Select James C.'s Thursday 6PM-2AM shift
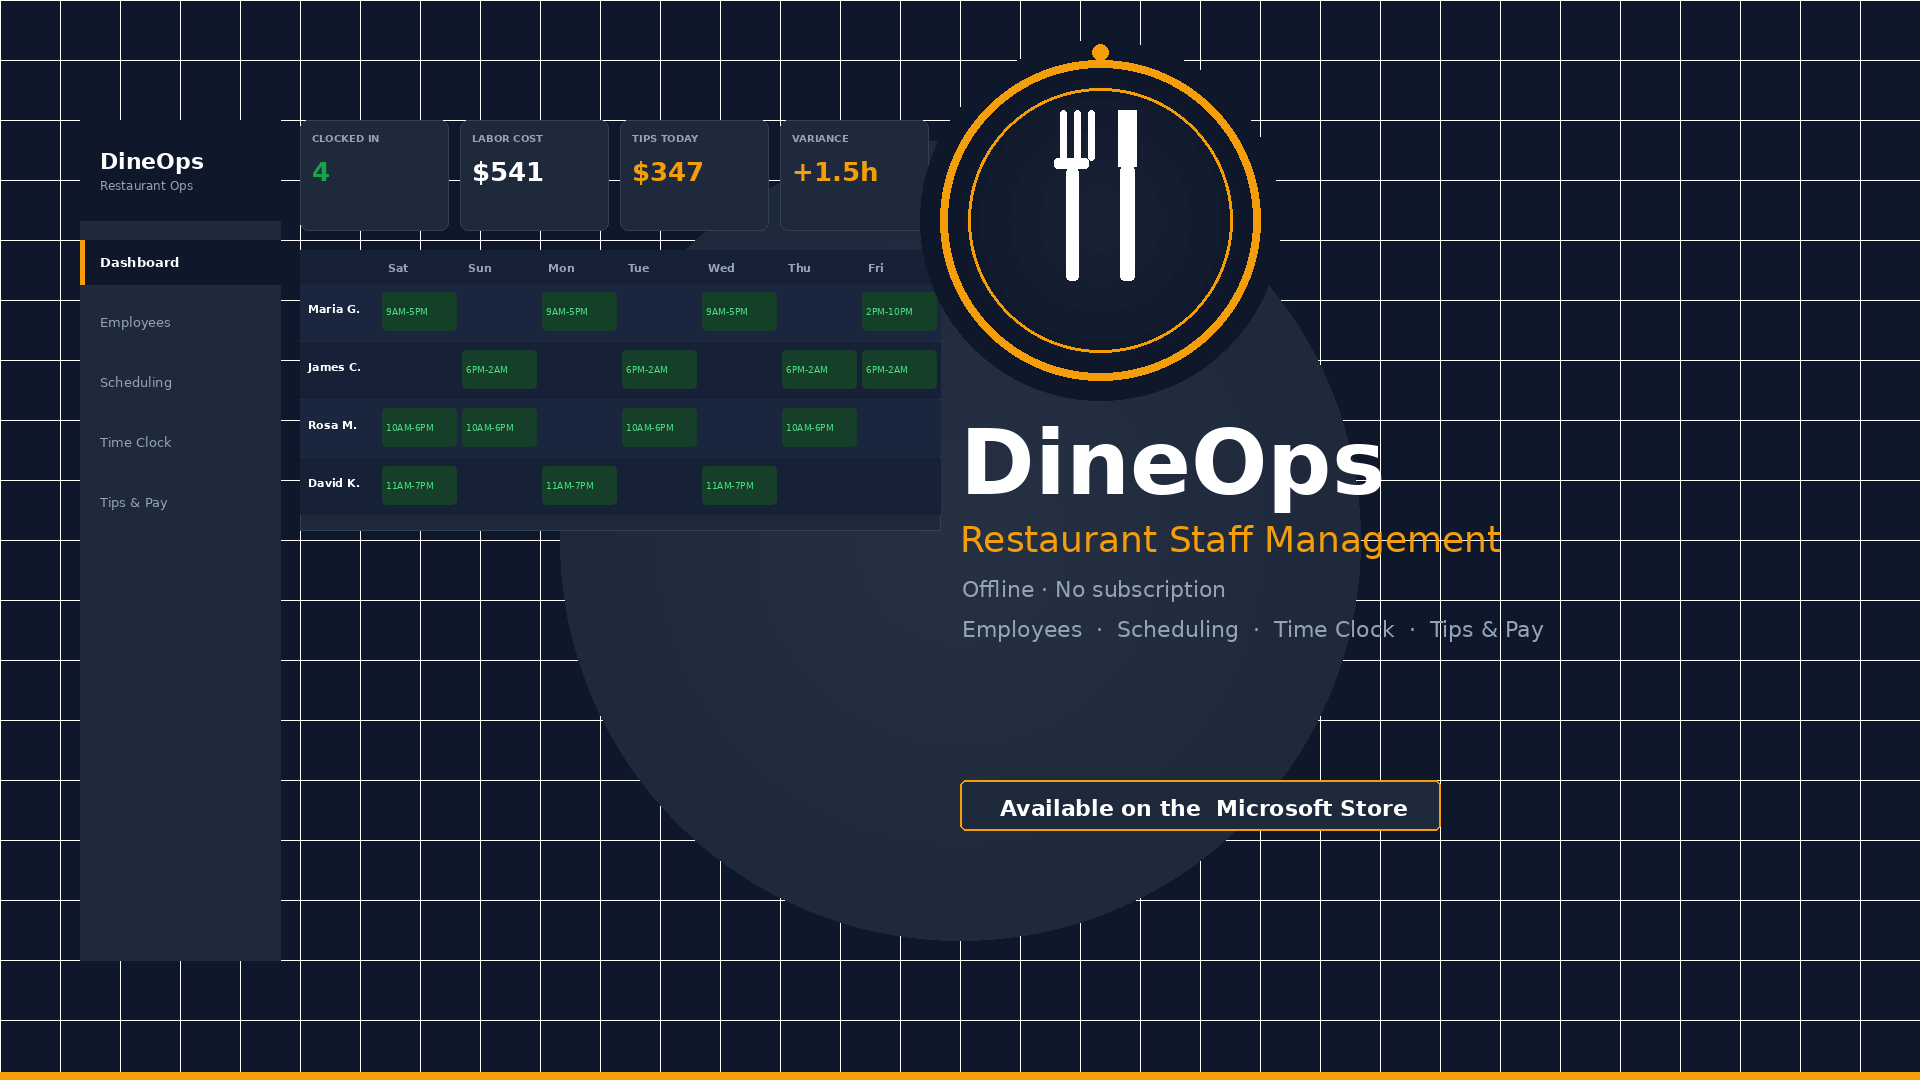The width and height of the screenshot is (1920, 1080). click(819, 369)
